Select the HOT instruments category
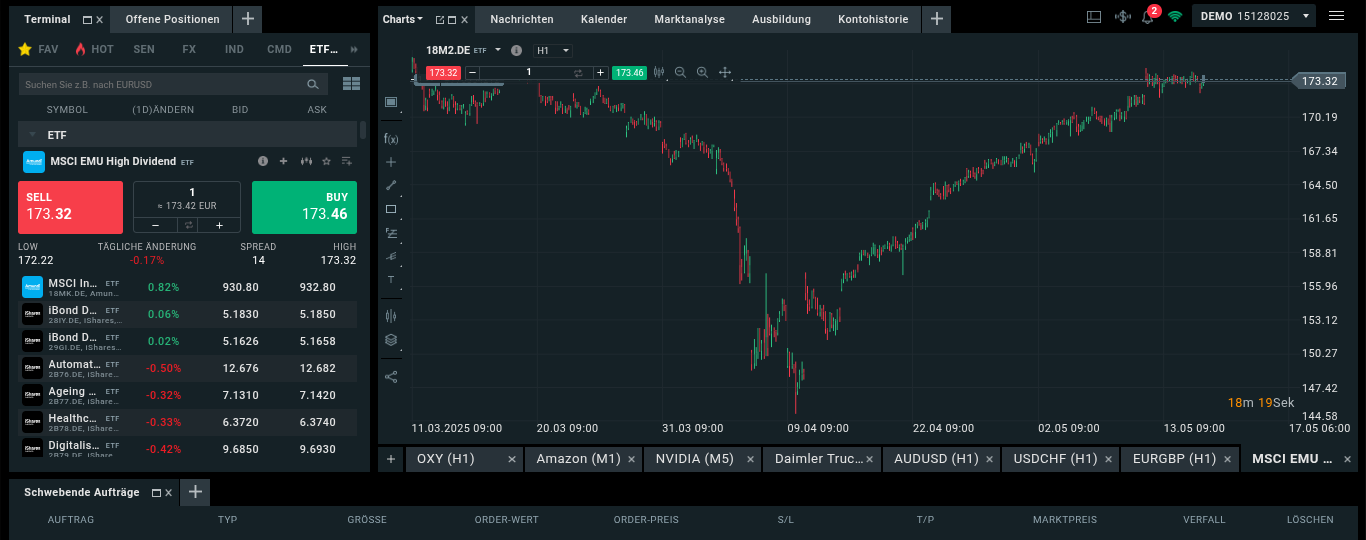 [x=94, y=49]
